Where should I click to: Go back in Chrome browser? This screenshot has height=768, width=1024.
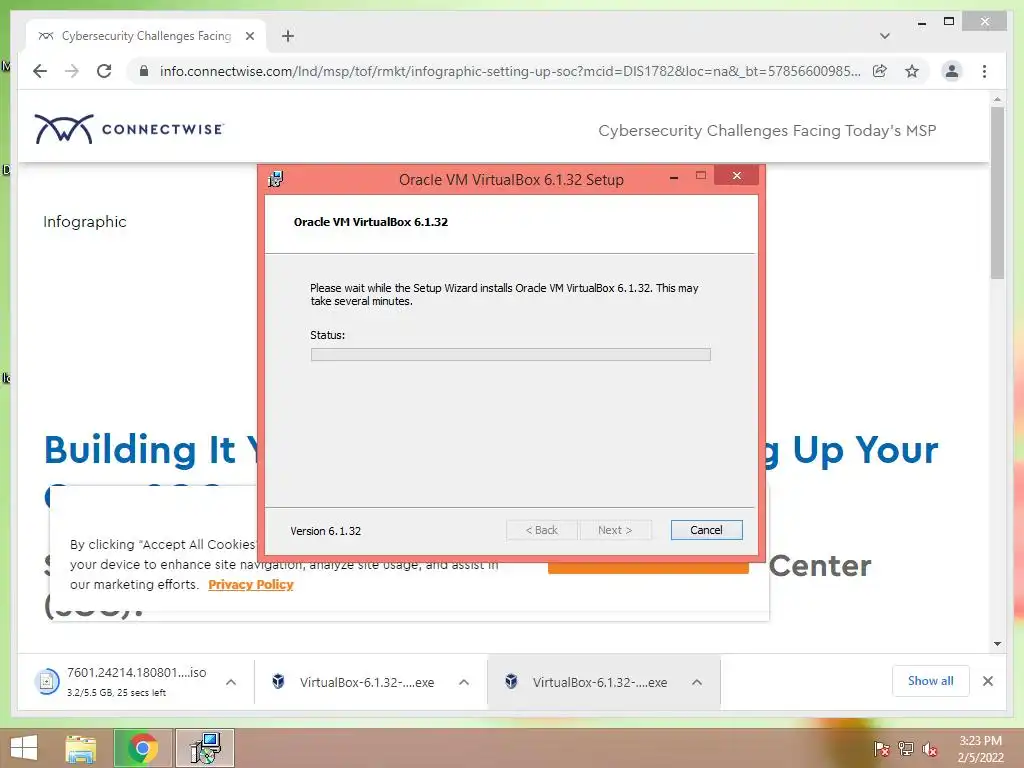40,71
